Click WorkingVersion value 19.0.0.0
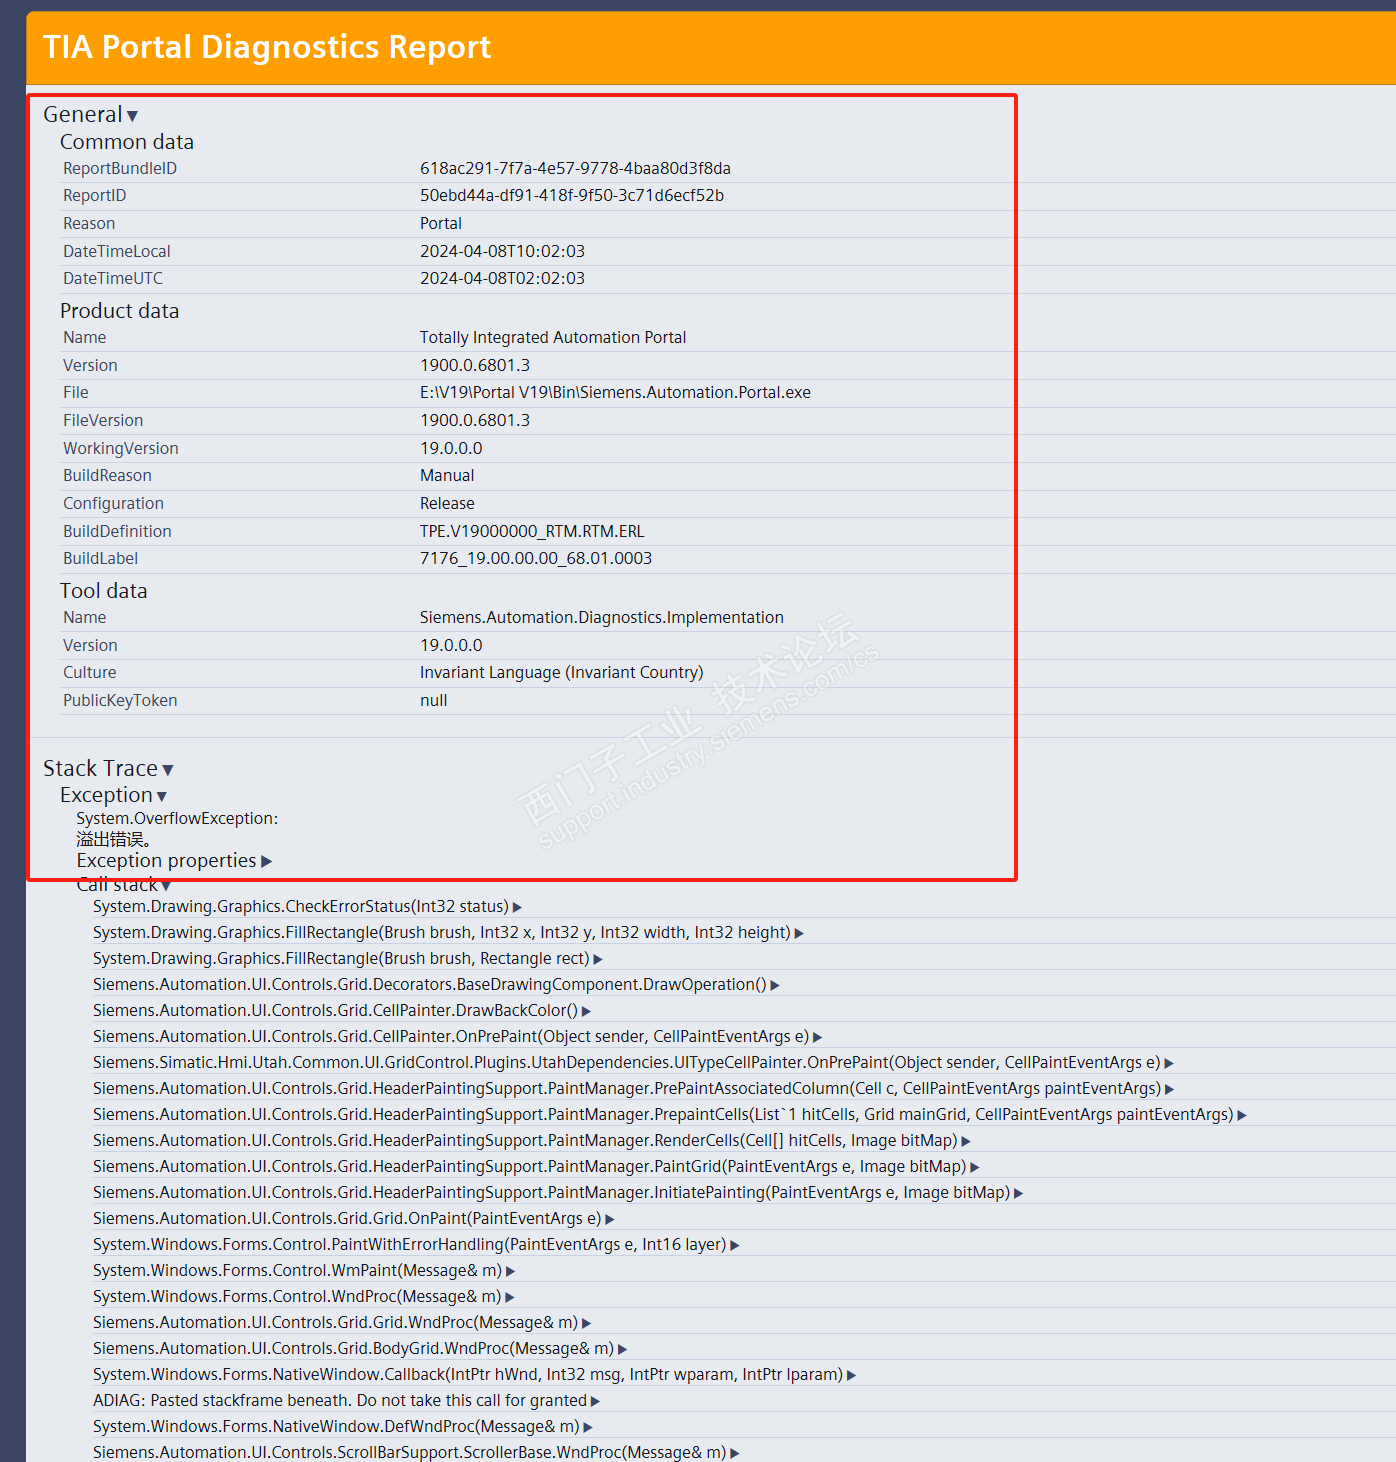This screenshot has width=1396, height=1462. (451, 449)
